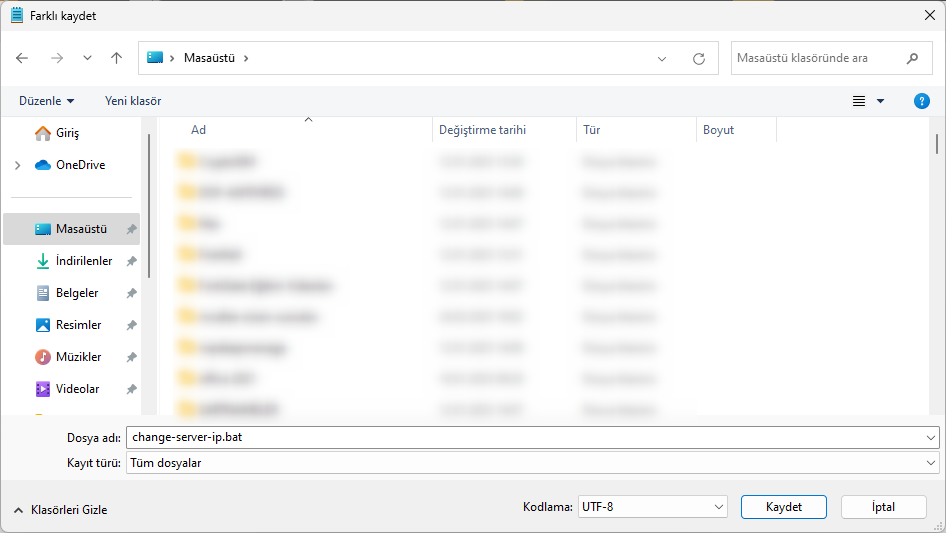Open the recent locations dropdown arrow
The image size is (946, 533).
pos(87,58)
